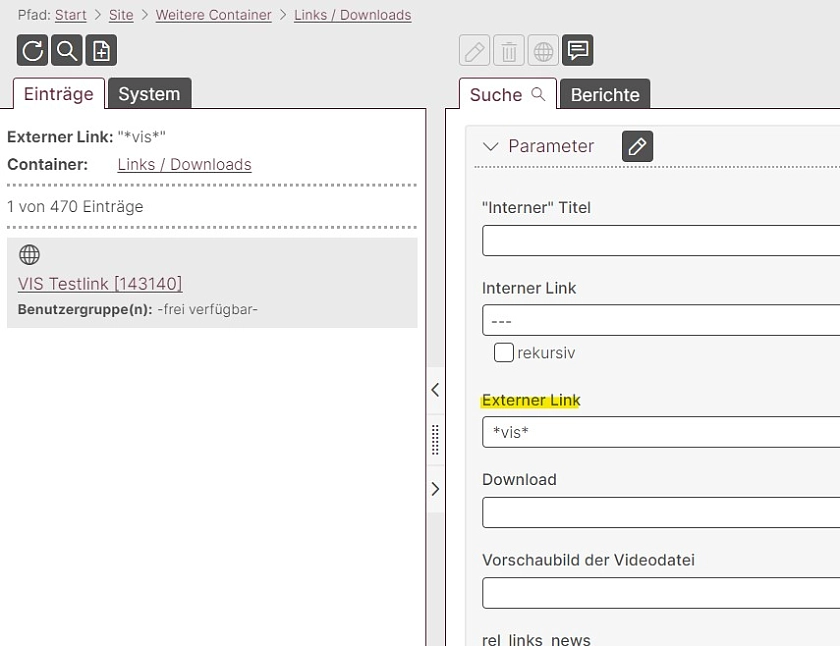
Task: Collapse the Parameter section
Action: 490,146
